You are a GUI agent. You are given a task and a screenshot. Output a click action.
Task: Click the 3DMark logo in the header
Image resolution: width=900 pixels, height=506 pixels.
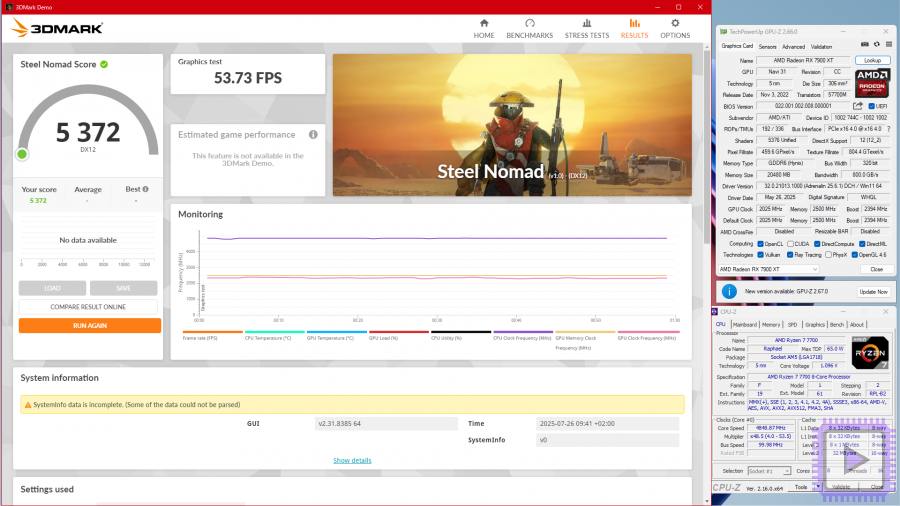[x=57, y=28]
